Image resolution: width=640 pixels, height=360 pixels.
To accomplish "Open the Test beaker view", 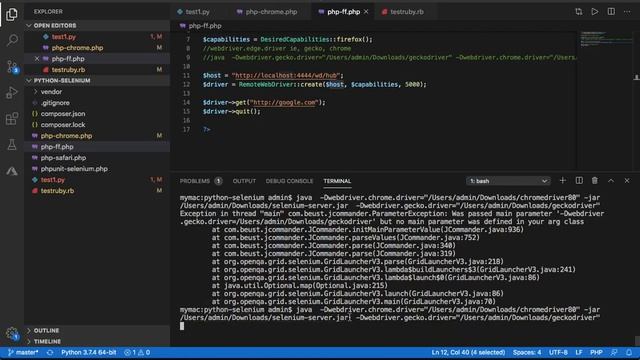I will pos(12,144).
